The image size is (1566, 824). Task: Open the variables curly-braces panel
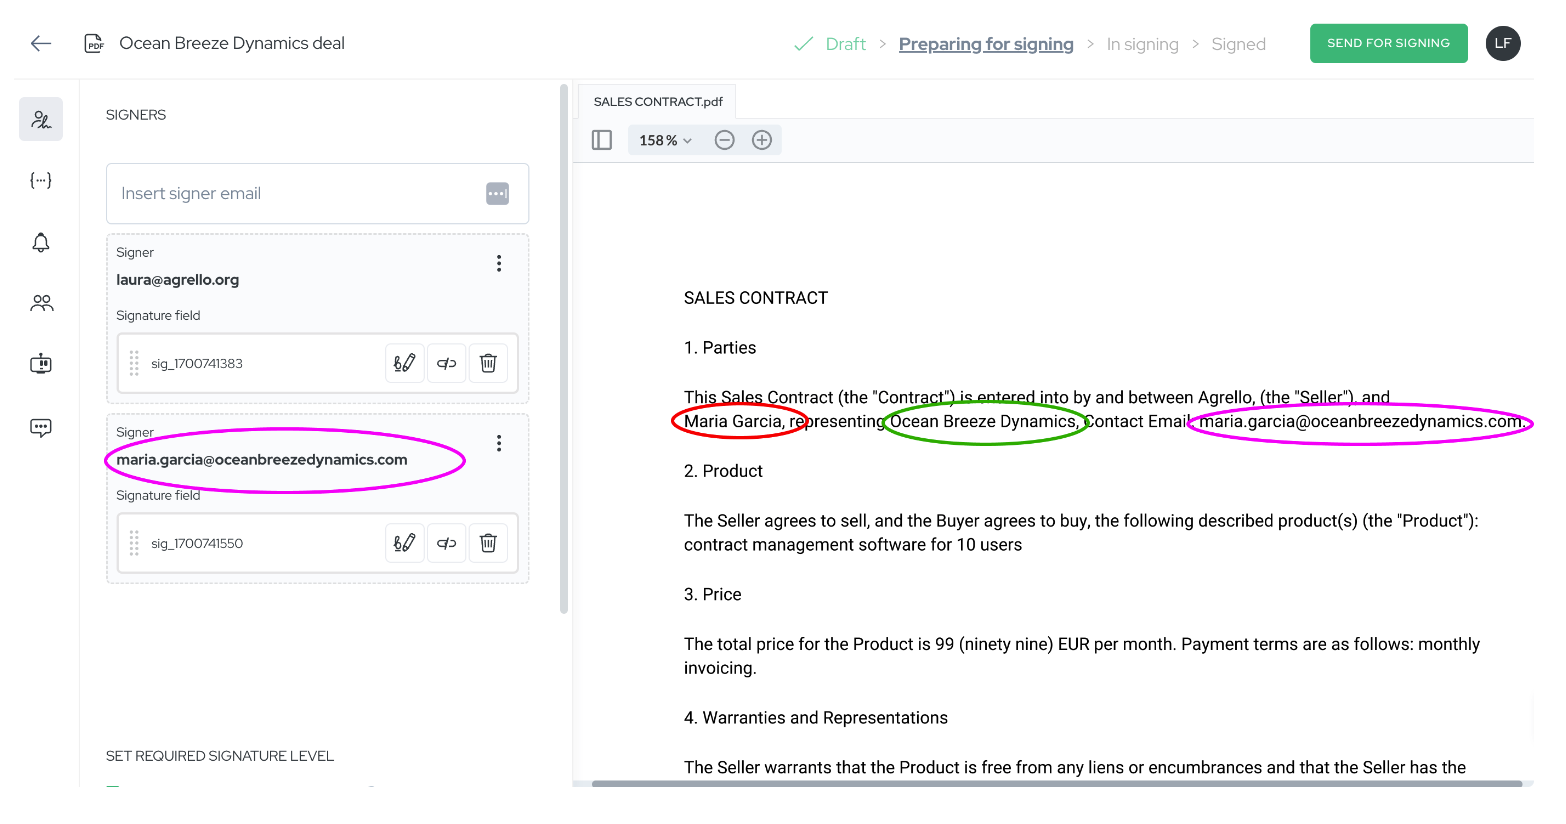coord(41,181)
